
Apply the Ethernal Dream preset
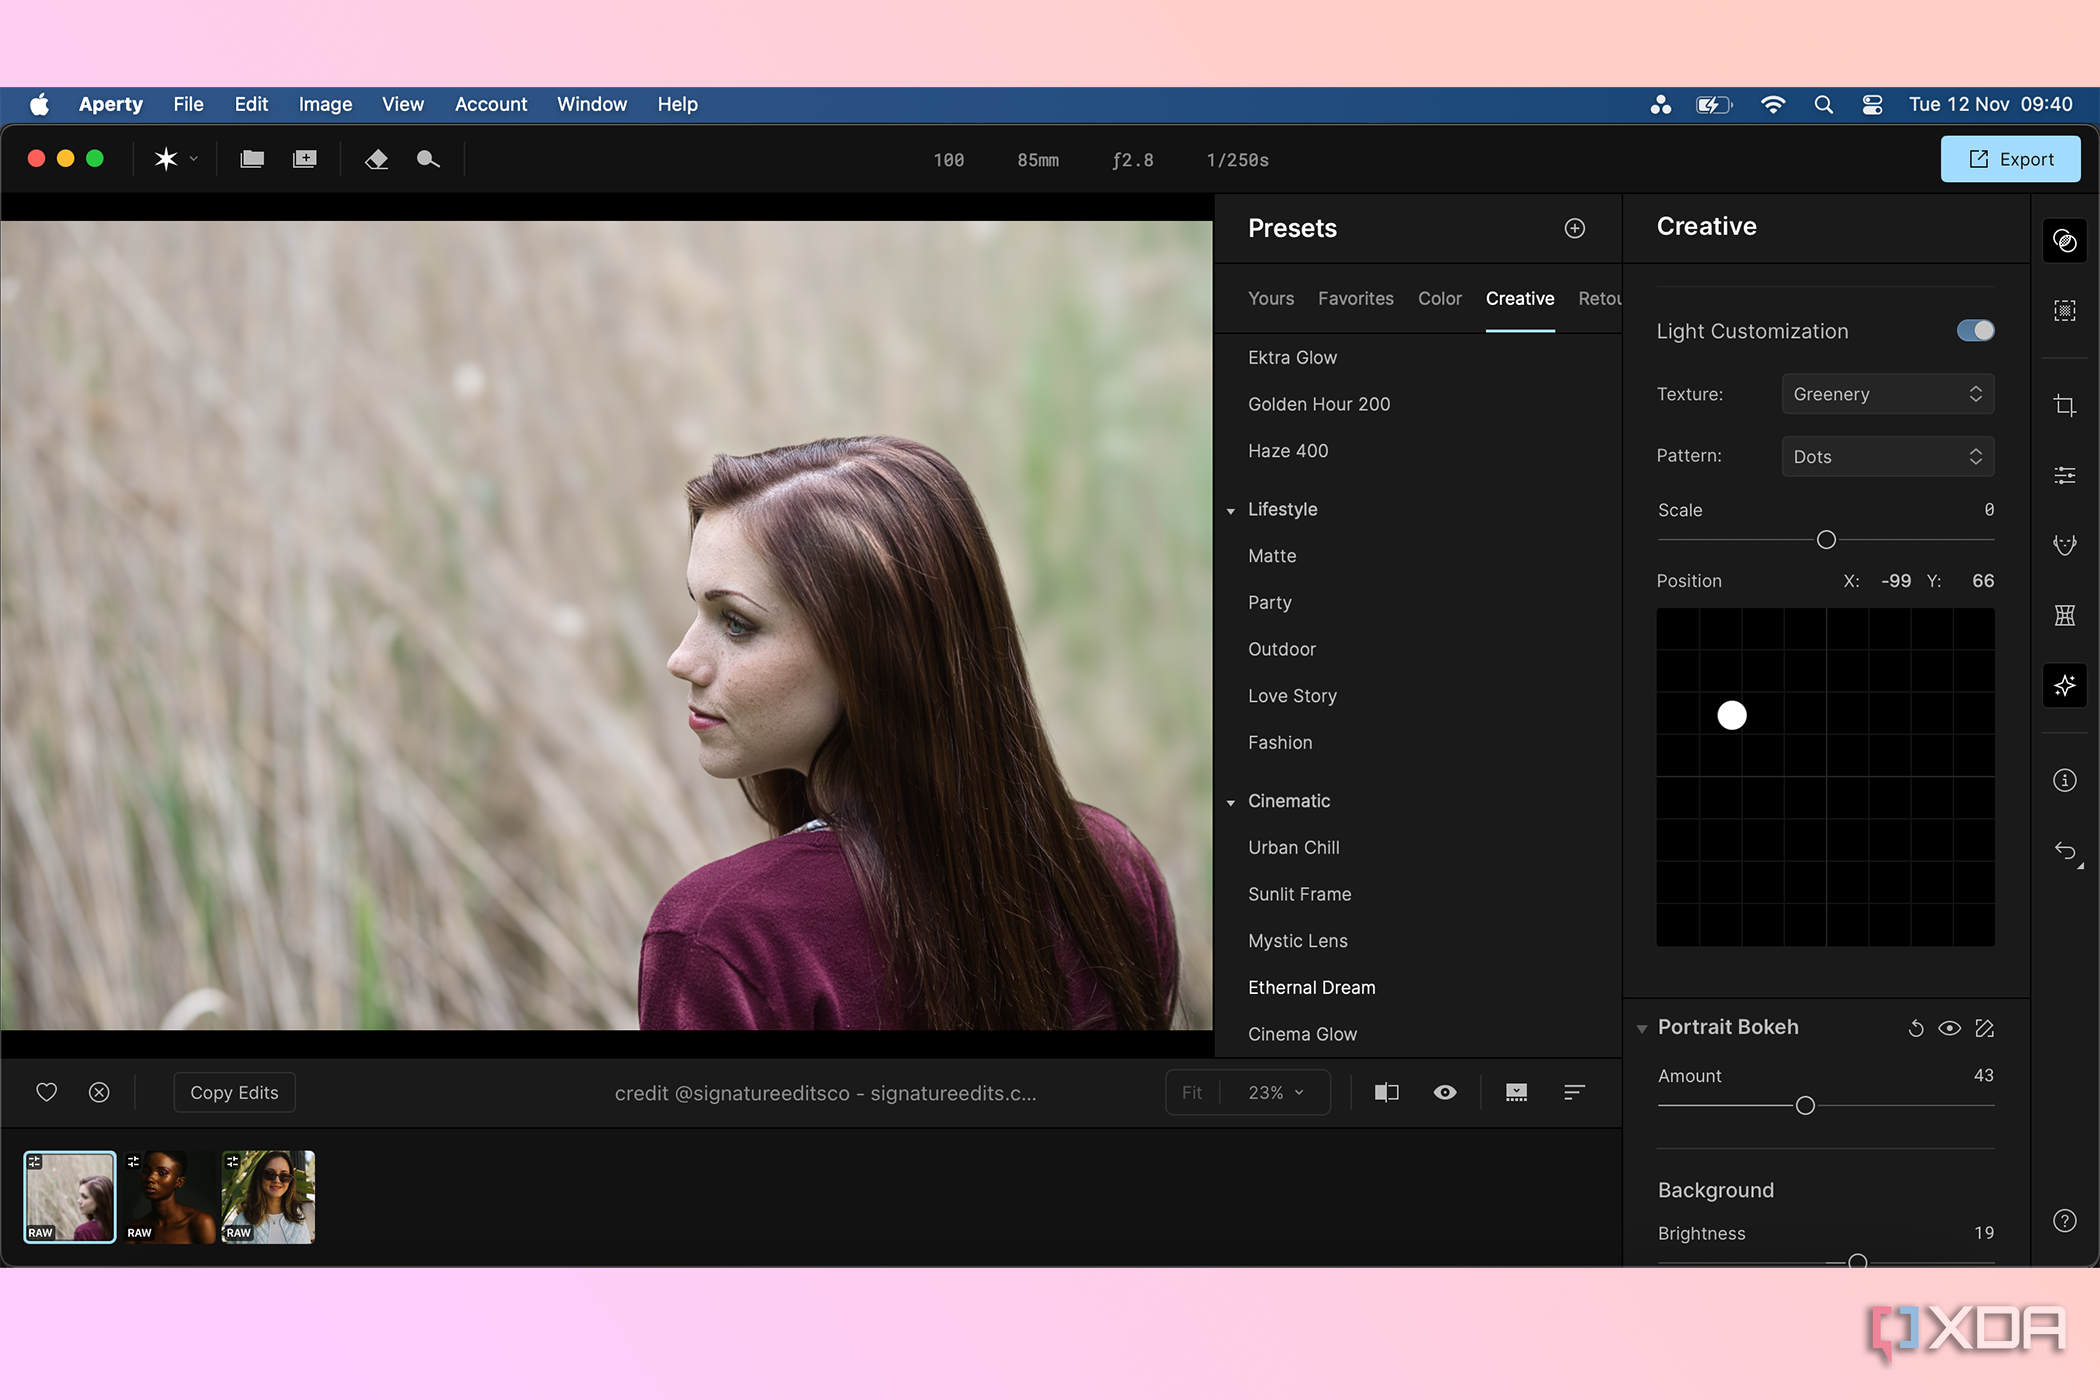click(x=1311, y=987)
